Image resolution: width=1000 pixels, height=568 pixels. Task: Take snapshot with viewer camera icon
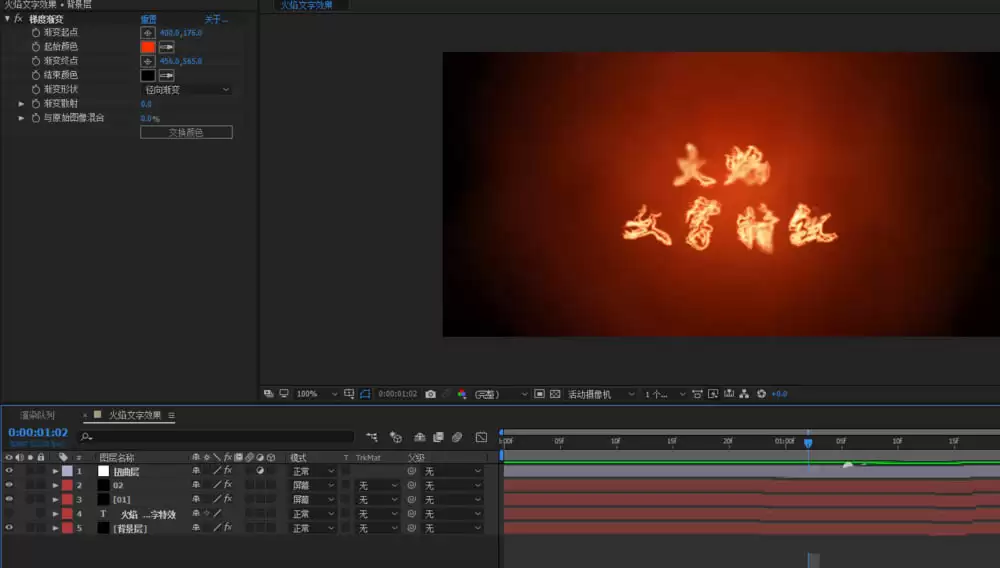click(430, 394)
